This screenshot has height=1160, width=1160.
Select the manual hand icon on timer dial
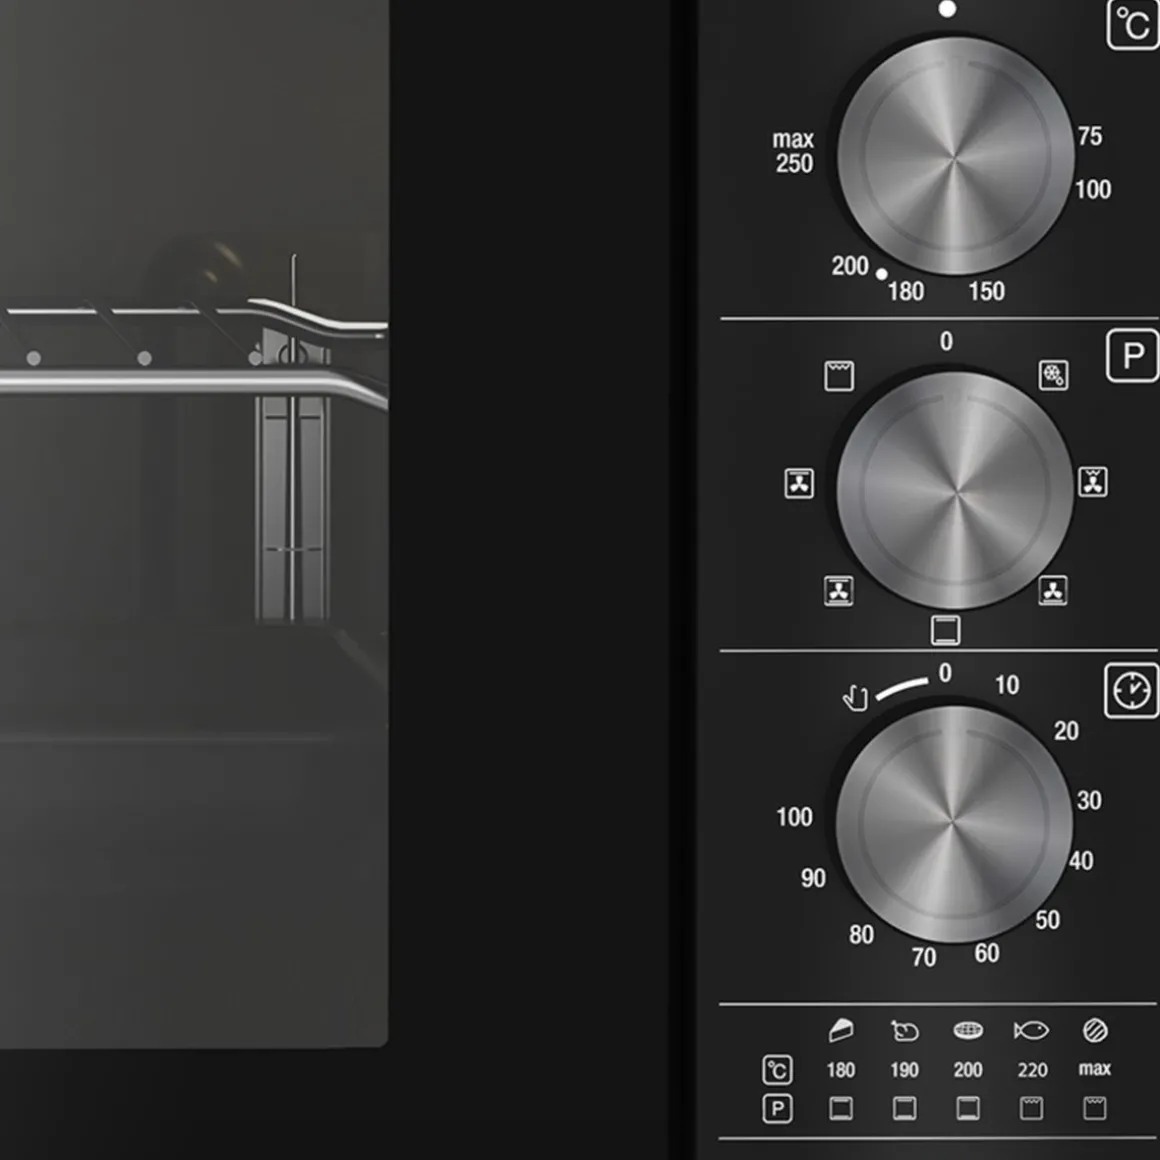point(855,697)
